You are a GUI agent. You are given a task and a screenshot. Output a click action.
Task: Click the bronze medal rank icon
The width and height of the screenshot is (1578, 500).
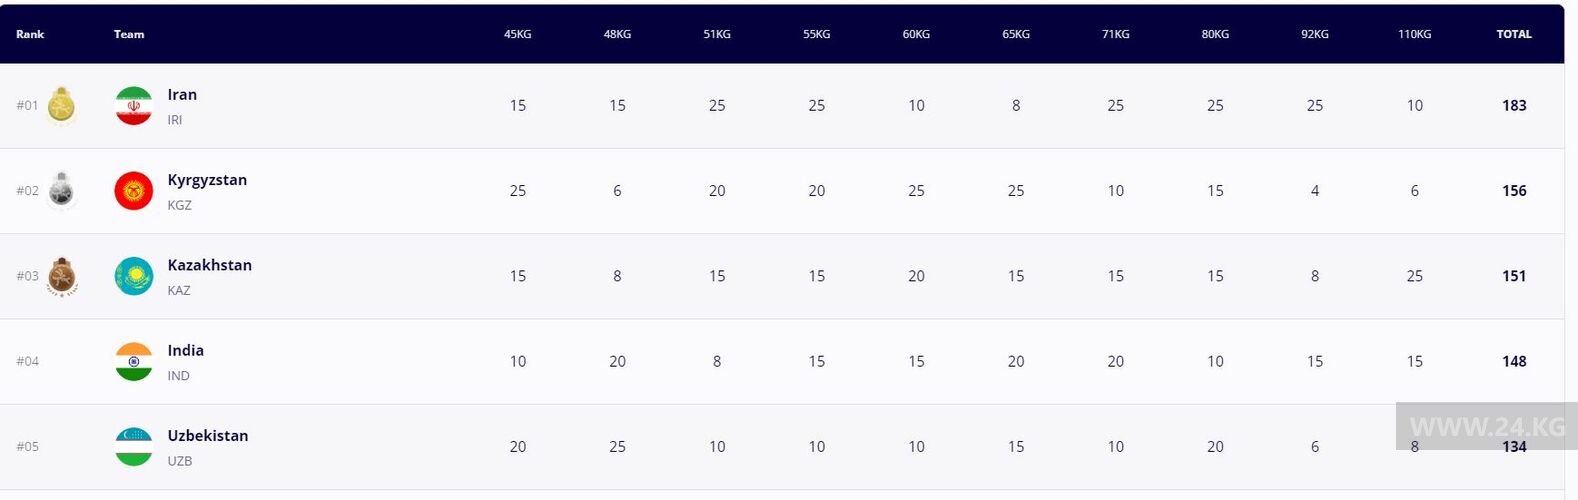point(62,276)
